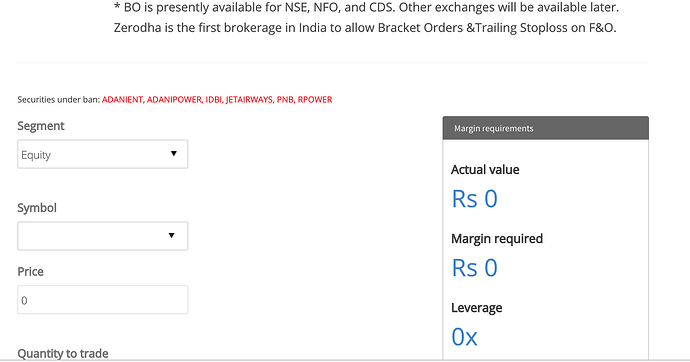Image resolution: width=690 pixels, height=362 pixels.
Task: Click the Price field label
Action: pyautogui.click(x=30, y=271)
